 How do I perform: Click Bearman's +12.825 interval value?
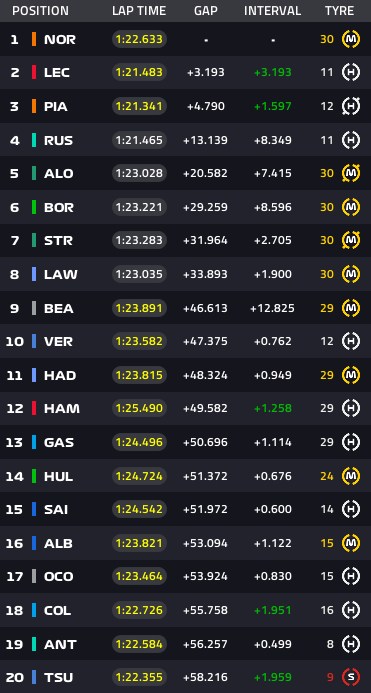click(272, 308)
